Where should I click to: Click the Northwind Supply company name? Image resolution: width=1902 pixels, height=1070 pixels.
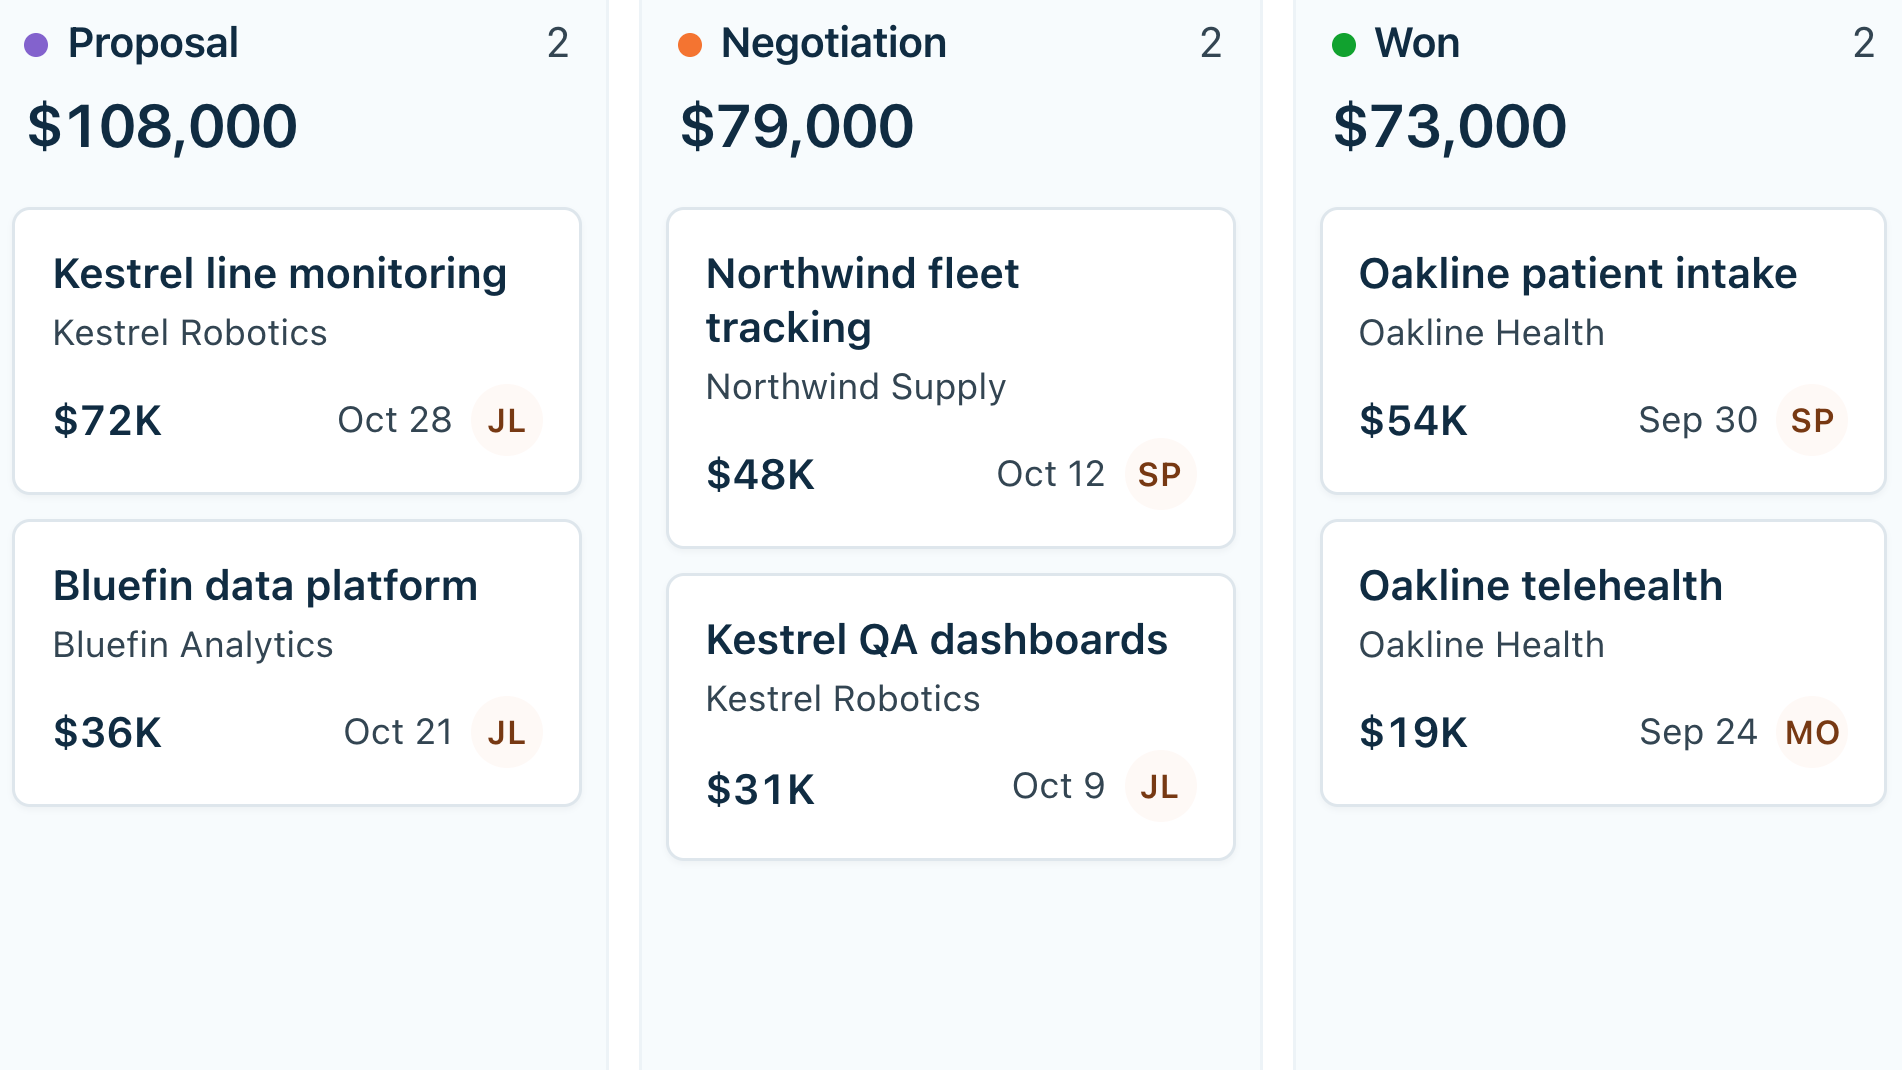(856, 387)
